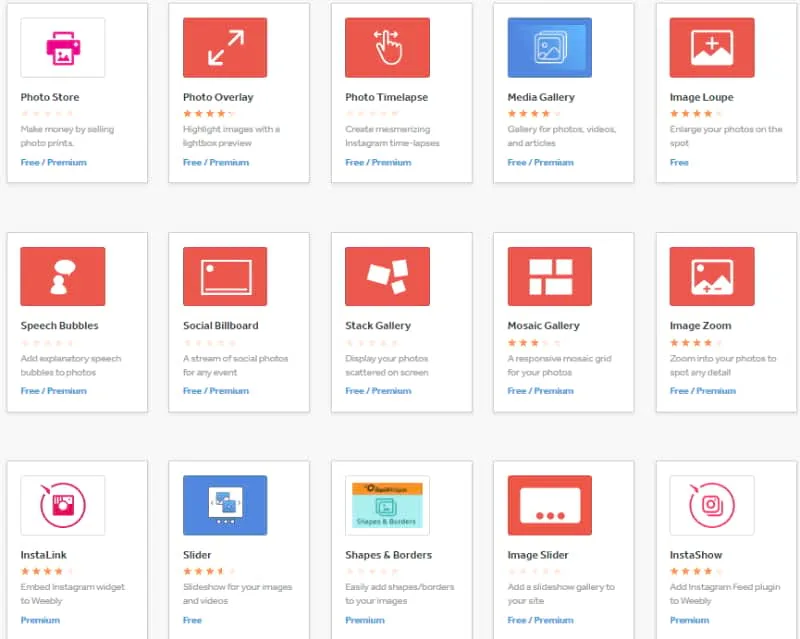
Task: Click the InstaLink title
Action: coord(43,555)
